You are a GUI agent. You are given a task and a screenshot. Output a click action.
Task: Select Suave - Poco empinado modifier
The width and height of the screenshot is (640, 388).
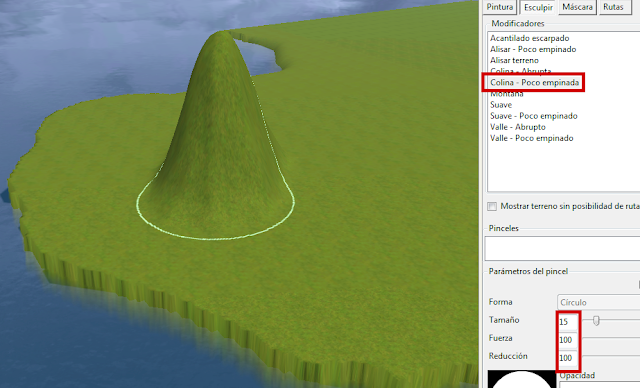point(534,116)
